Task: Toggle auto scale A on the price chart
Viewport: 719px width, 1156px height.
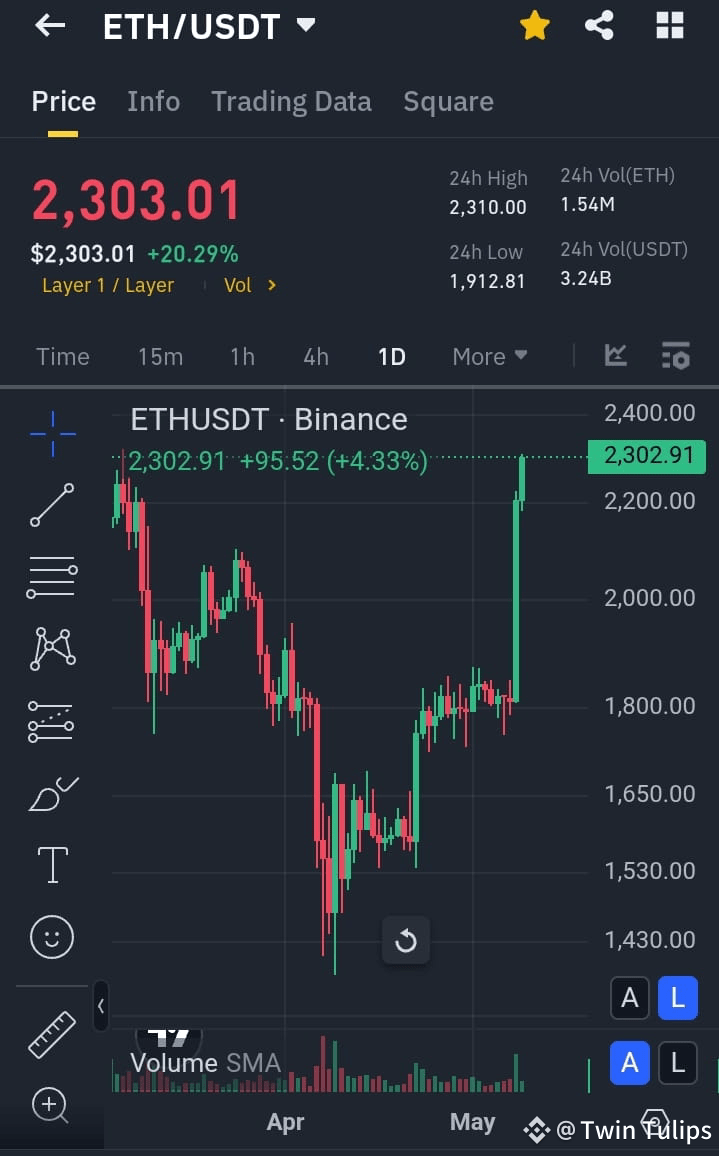Action: point(630,998)
